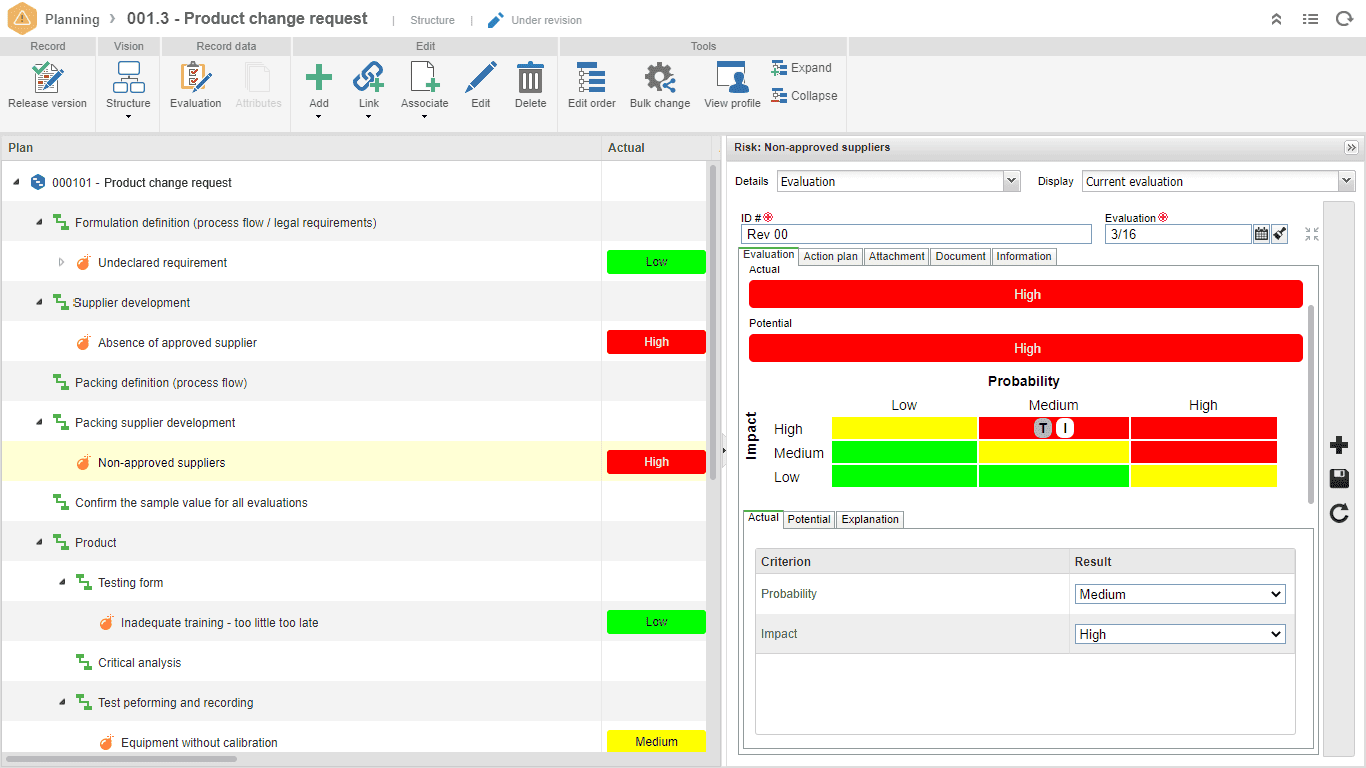Switch to the Action plan tab
The image size is (1366, 768).
click(x=830, y=257)
